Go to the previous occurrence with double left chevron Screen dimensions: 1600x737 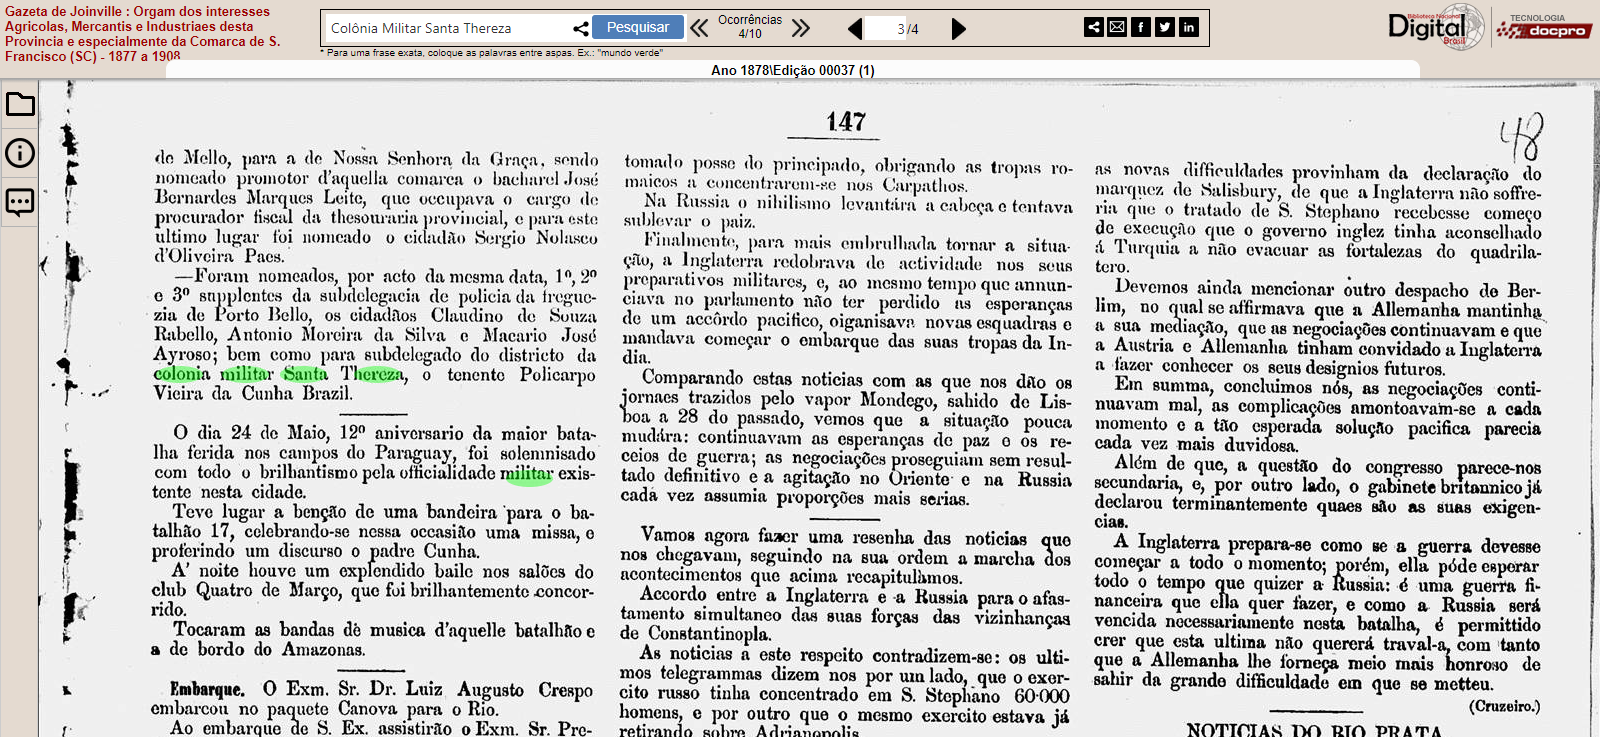699,28
